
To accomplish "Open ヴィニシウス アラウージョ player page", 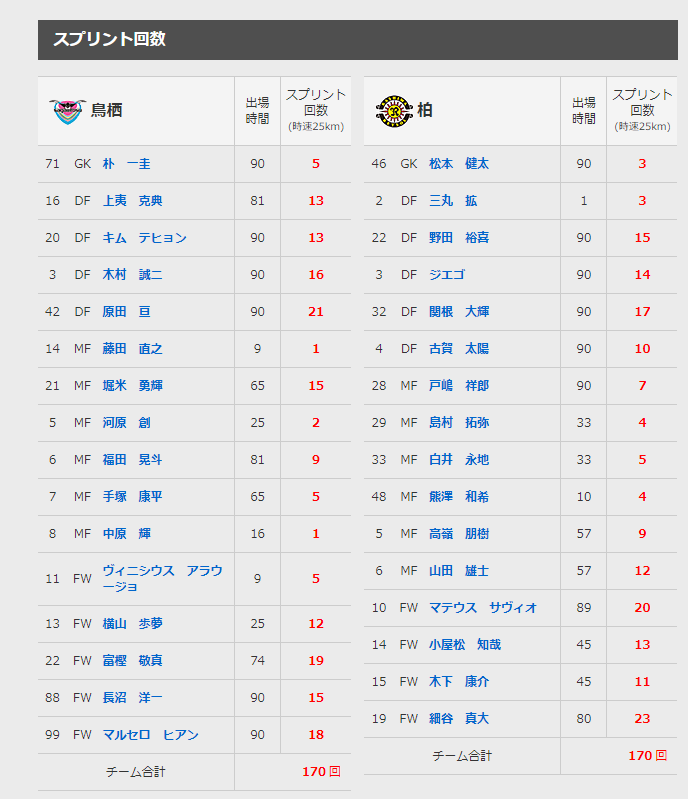I will 163,578.
